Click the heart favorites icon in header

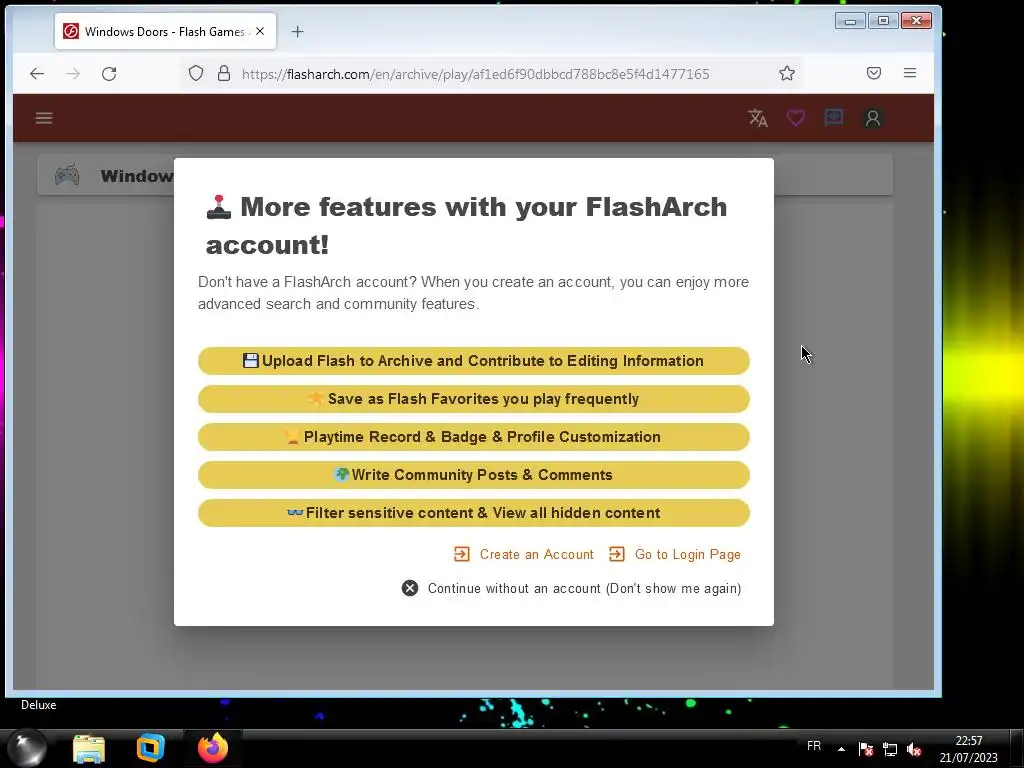(x=795, y=118)
